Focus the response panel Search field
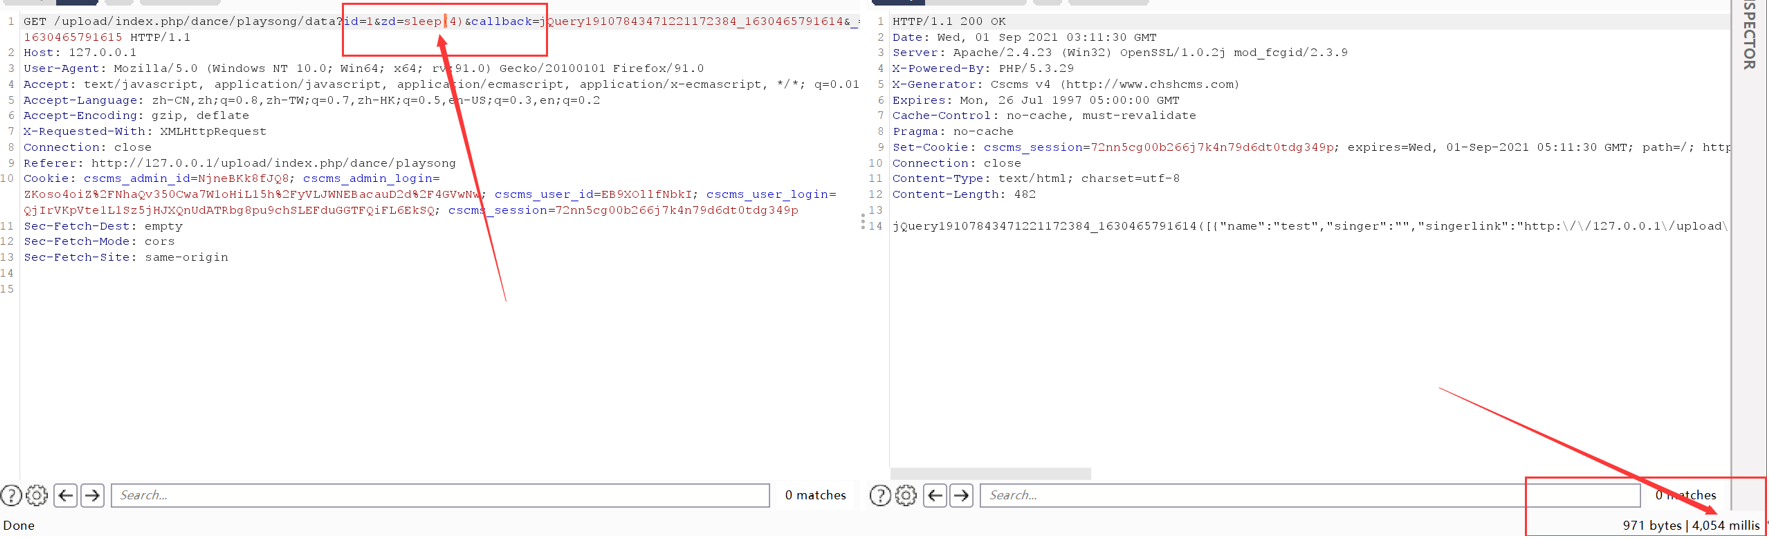 (1310, 495)
